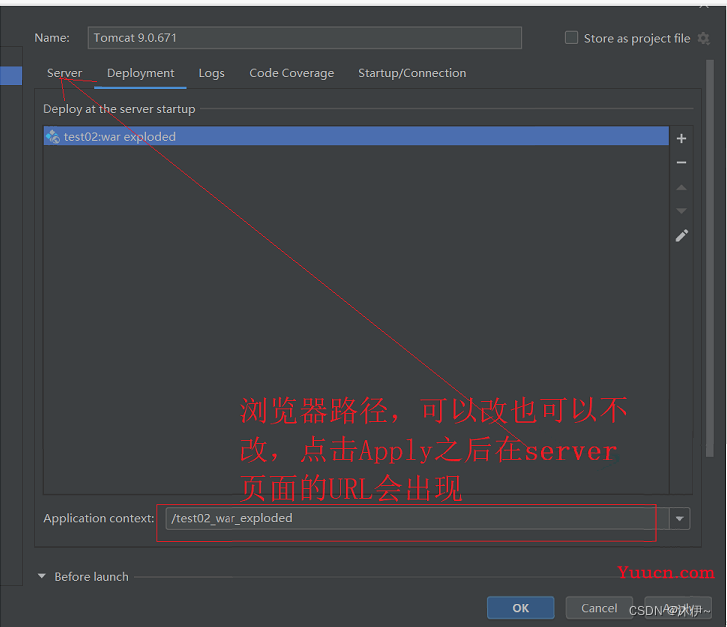The height and width of the screenshot is (627, 727).
Task: Click the Apply button
Action: (x=678, y=608)
